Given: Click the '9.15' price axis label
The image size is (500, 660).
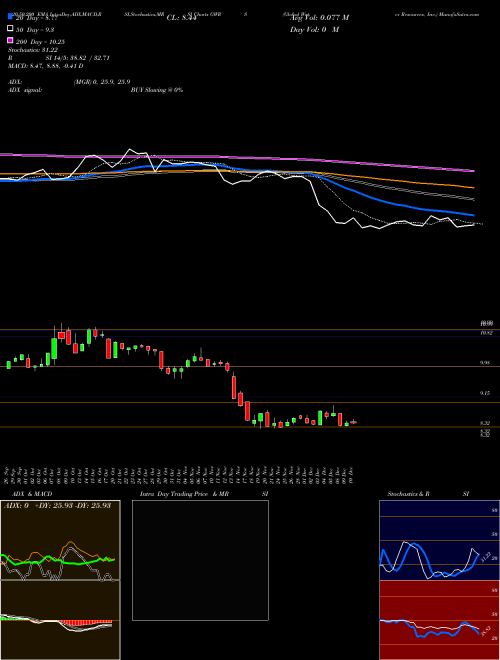Looking at the screenshot, I should click(x=485, y=393).
